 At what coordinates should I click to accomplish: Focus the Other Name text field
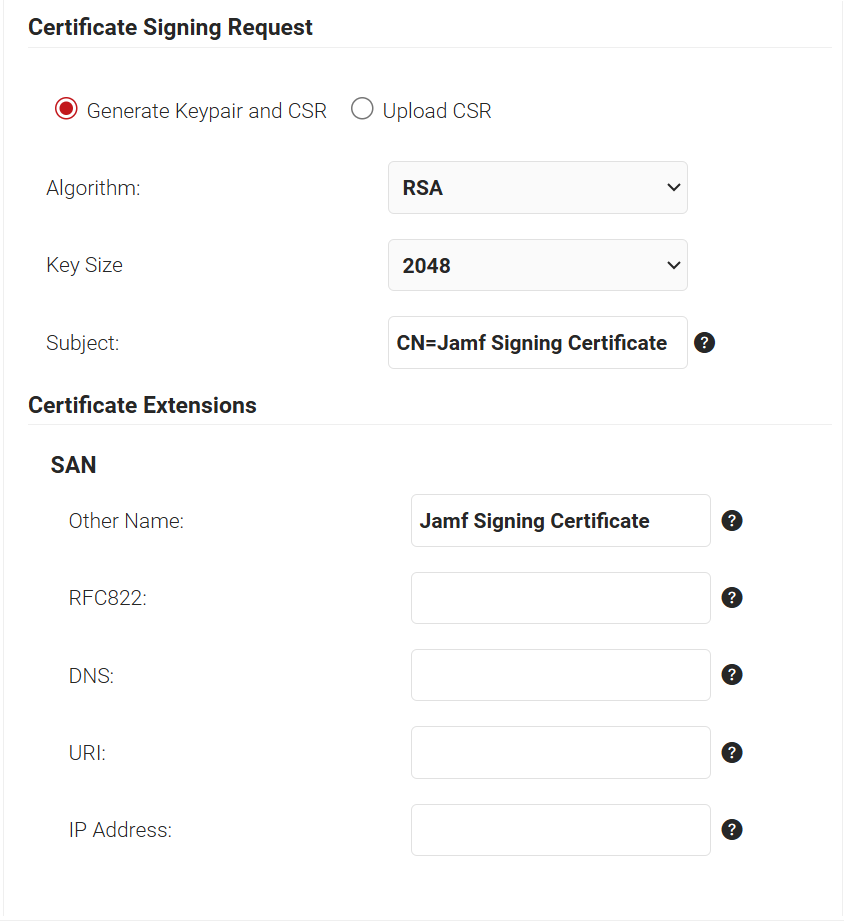pos(560,521)
